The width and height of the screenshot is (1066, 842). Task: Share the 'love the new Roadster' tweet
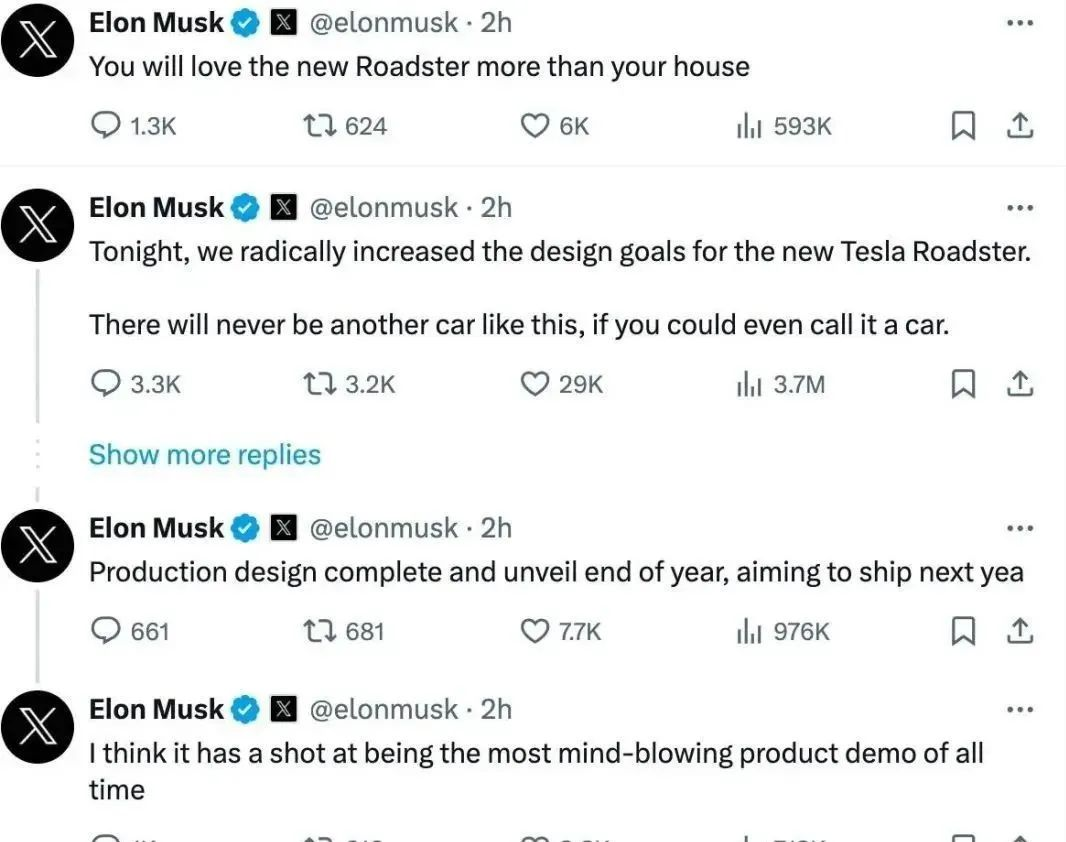1019,126
